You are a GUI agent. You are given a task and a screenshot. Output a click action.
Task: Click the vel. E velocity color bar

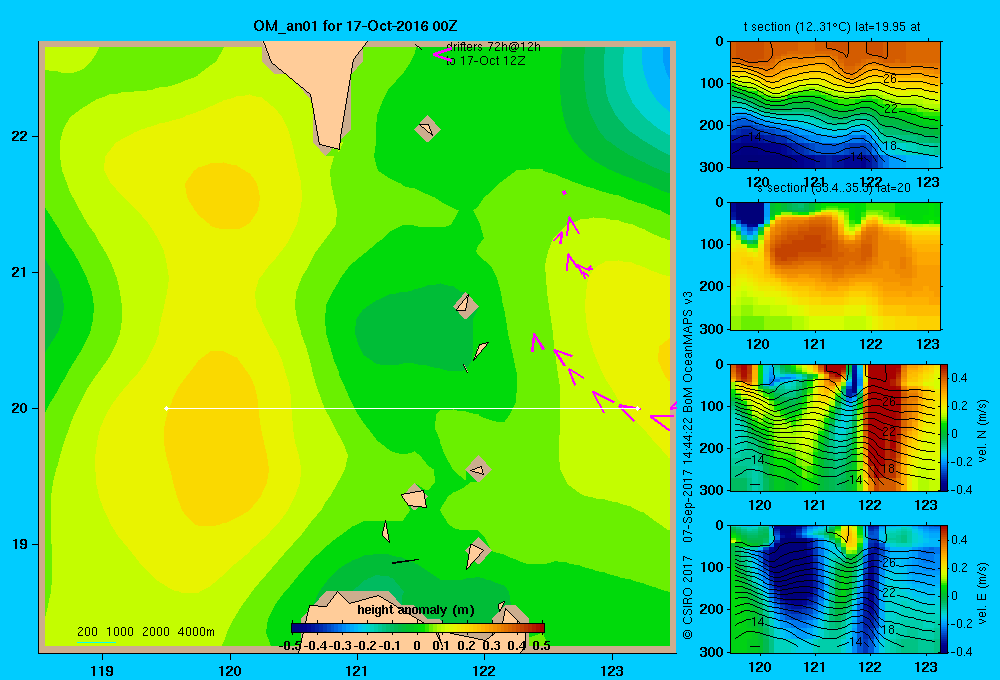click(944, 589)
